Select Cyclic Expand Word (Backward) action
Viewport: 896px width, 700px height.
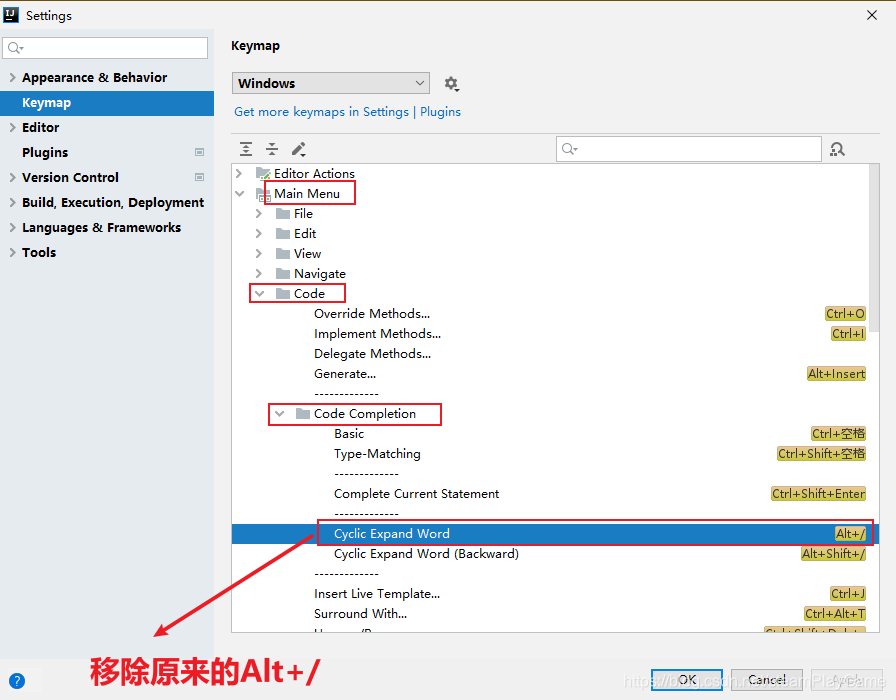(x=426, y=554)
